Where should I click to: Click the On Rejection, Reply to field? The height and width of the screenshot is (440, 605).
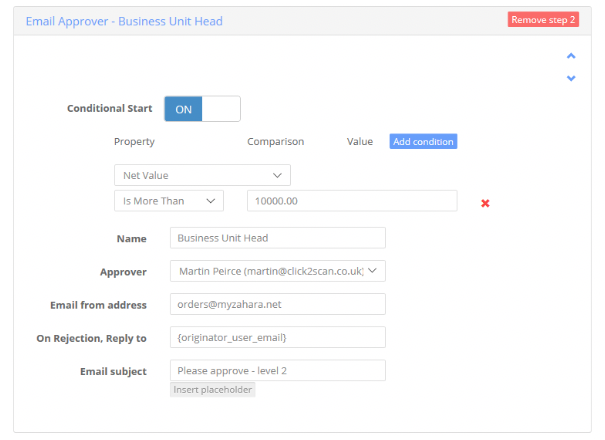278,337
